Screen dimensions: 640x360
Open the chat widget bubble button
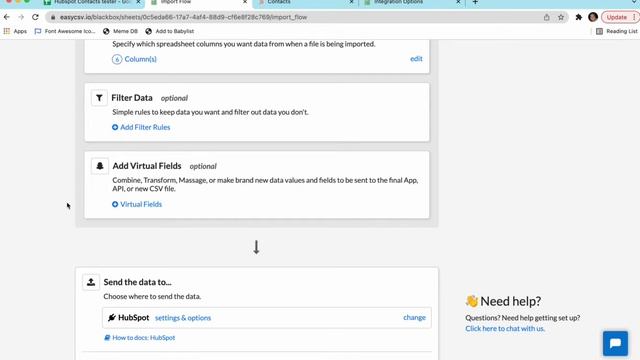pyautogui.click(x=616, y=343)
